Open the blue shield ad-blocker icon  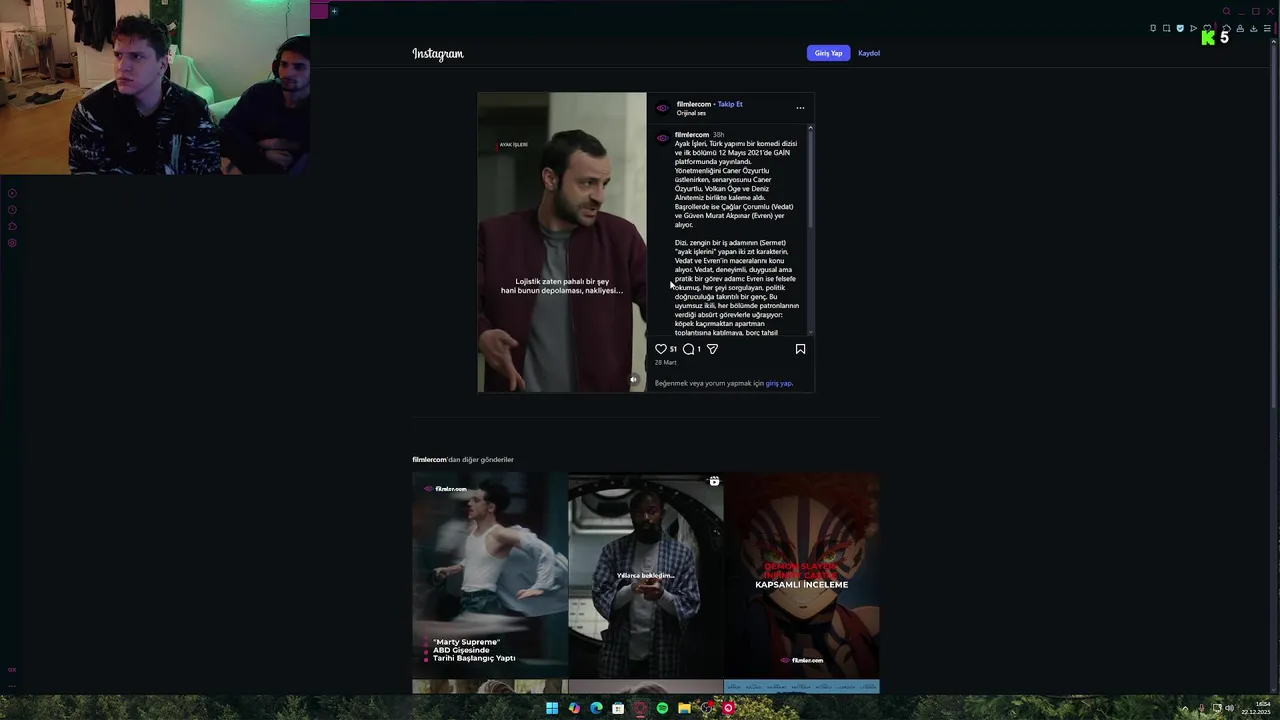pos(1180,28)
